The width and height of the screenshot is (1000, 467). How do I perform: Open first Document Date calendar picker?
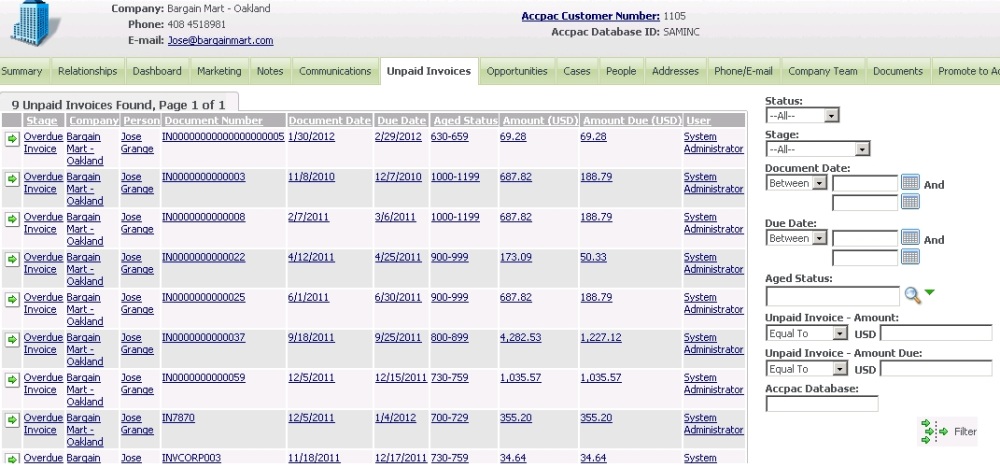(910, 182)
